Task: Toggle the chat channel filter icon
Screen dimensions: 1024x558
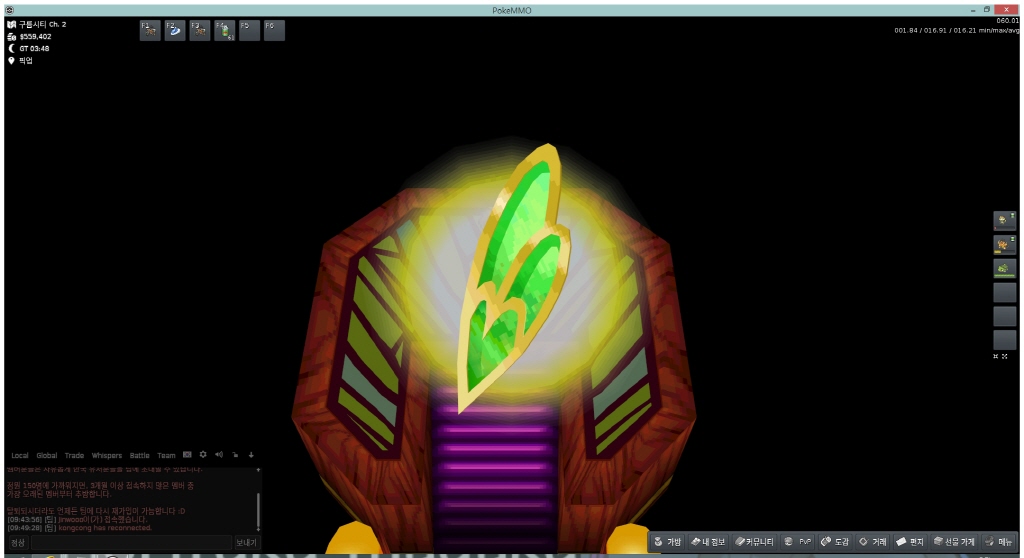Action: click(187, 455)
